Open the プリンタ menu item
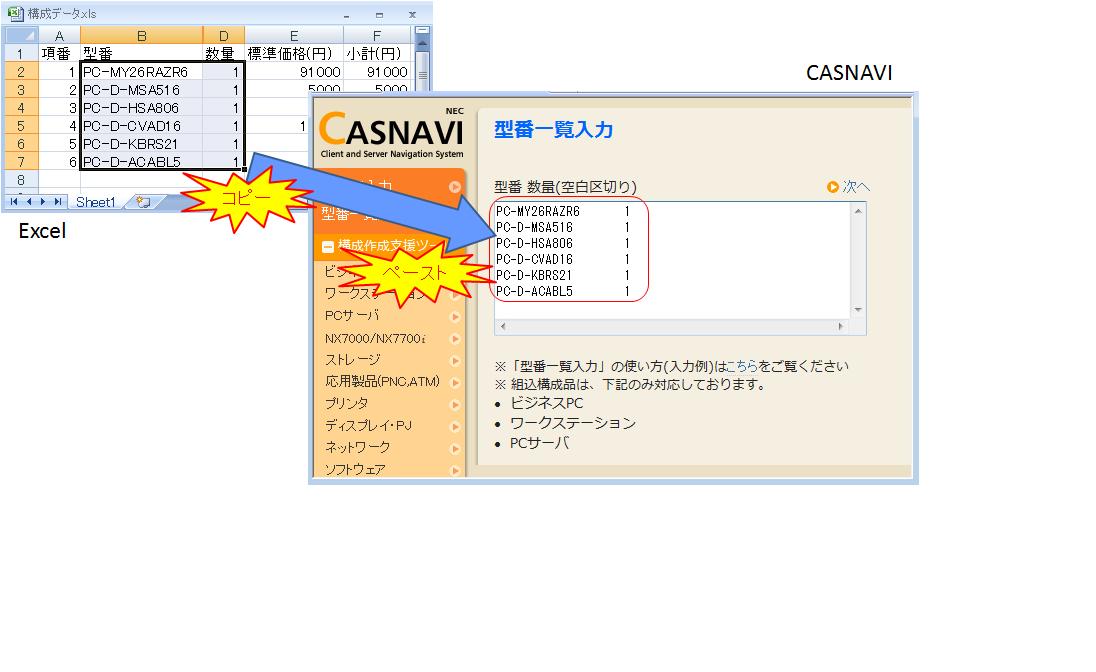The height and width of the screenshot is (672, 1096). pyautogui.click(x=347, y=403)
